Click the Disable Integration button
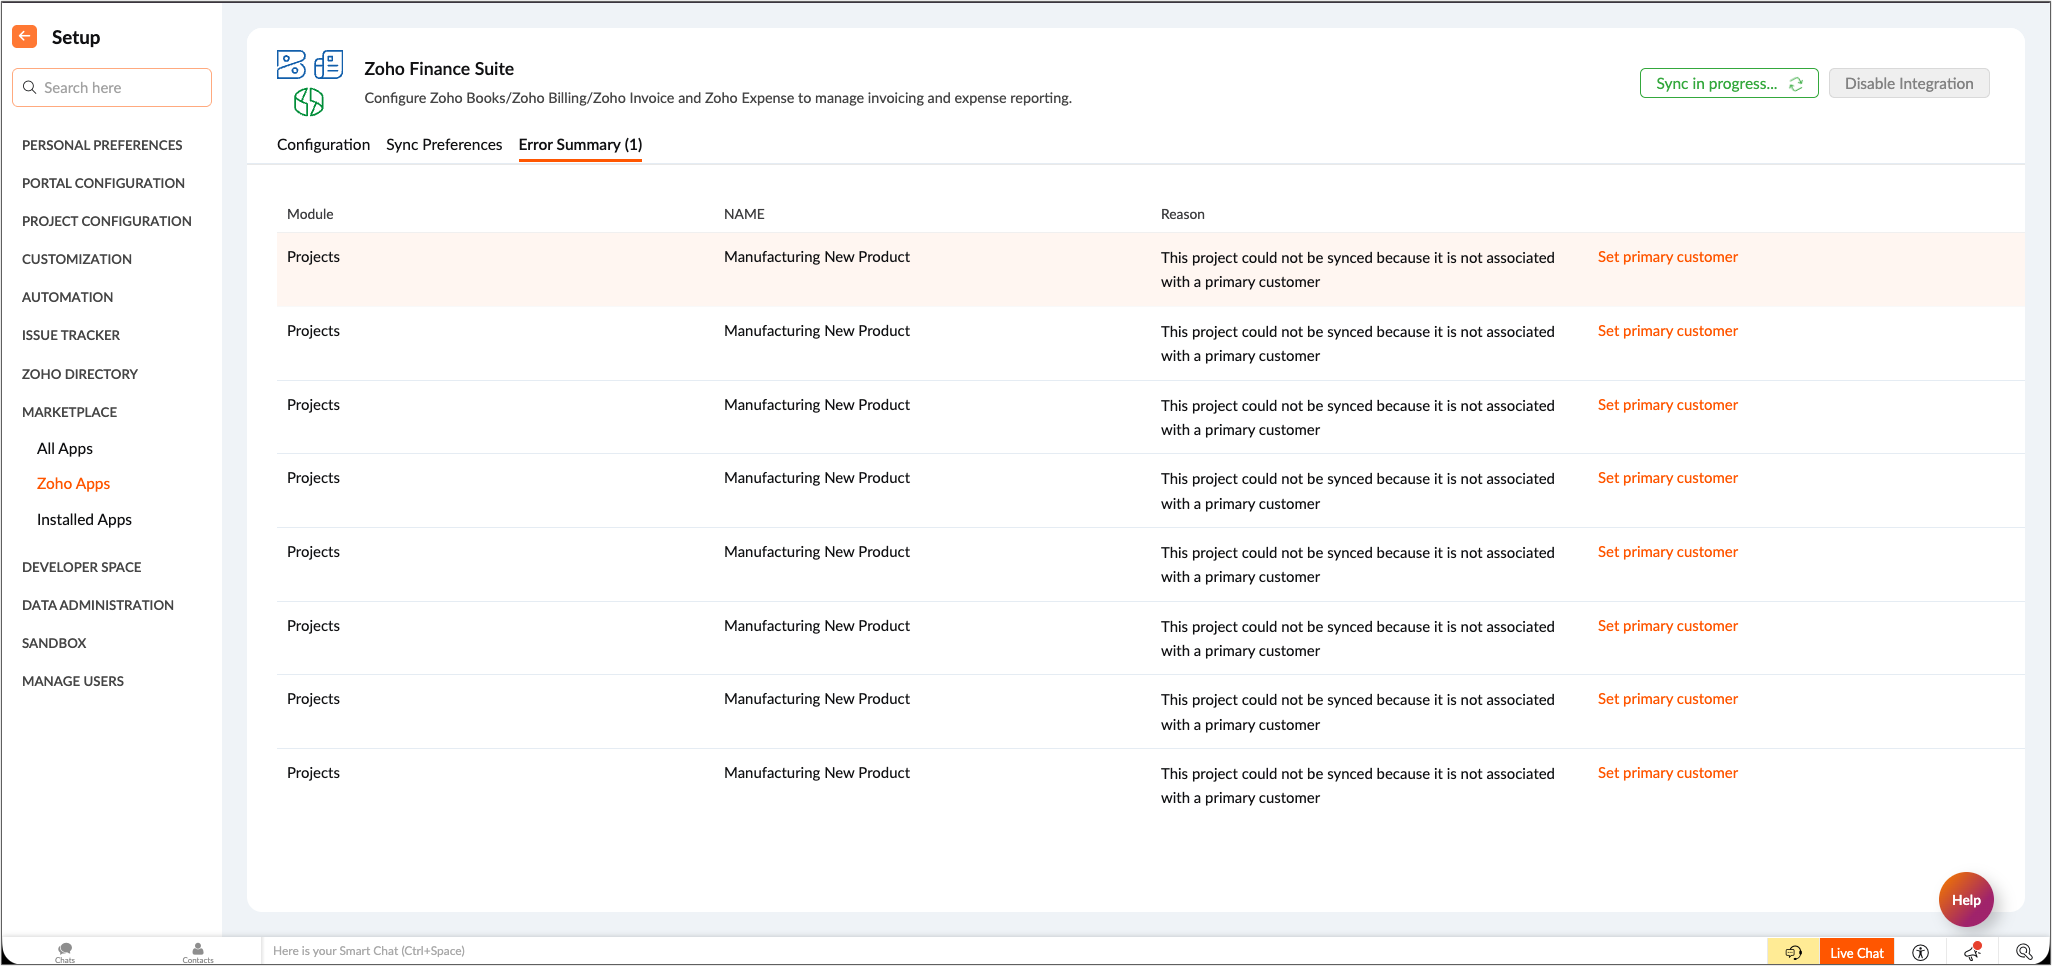Viewport: 2052px width, 966px height. tap(1908, 84)
